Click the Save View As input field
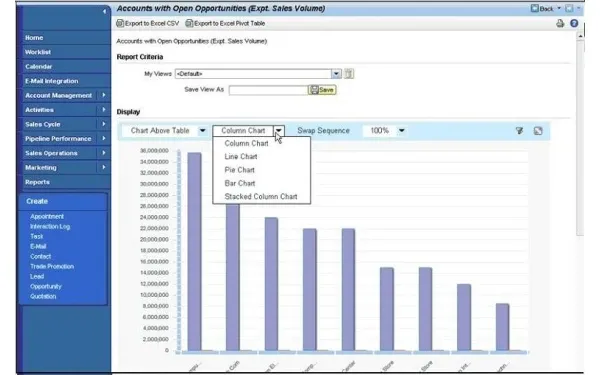The height and width of the screenshot is (375, 600). (x=268, y=90)
